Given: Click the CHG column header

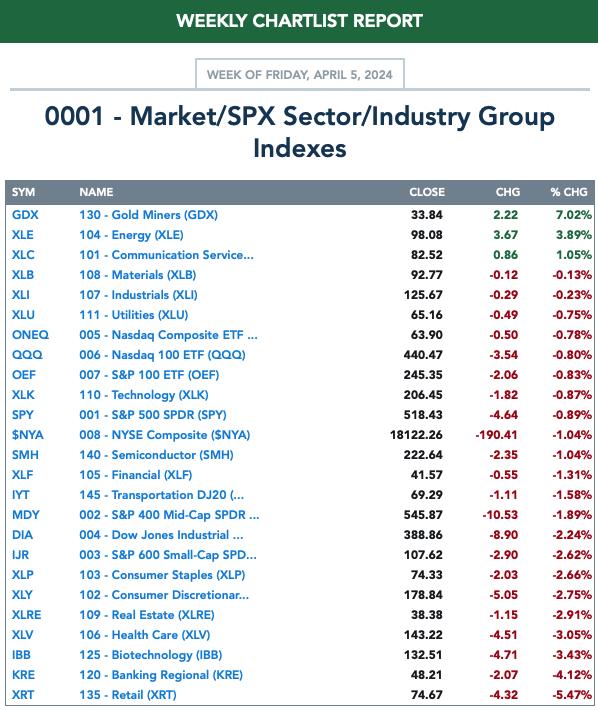Looking at the screenshot, I should click(x=508, y=192).
